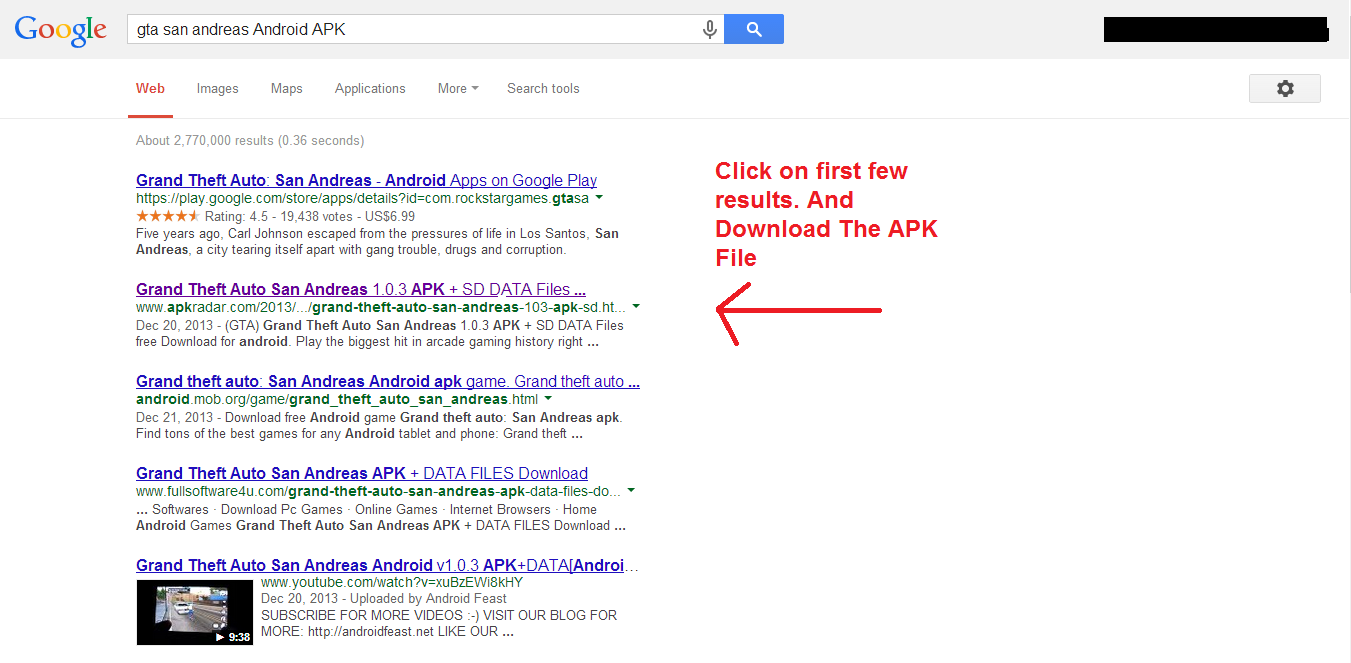Click the 'Rating: 4.5 - 19,438 votes' text
The height and width of the screenshot is (663, 1351).
pos(281,216)
